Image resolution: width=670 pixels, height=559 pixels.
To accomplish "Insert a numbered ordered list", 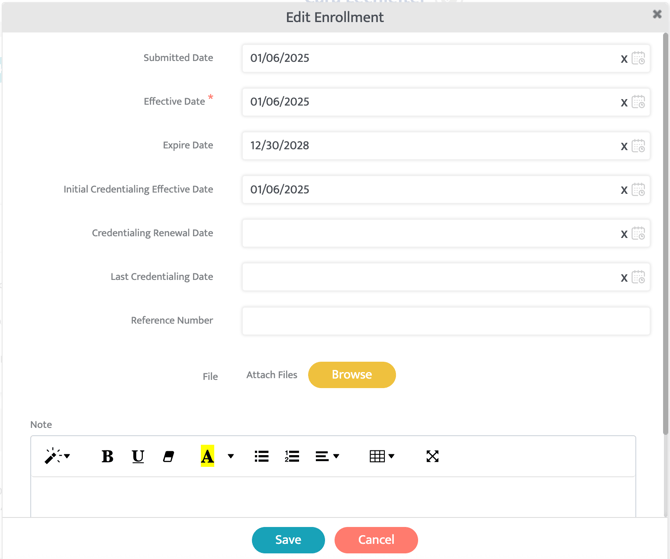I will pos(292,456).
